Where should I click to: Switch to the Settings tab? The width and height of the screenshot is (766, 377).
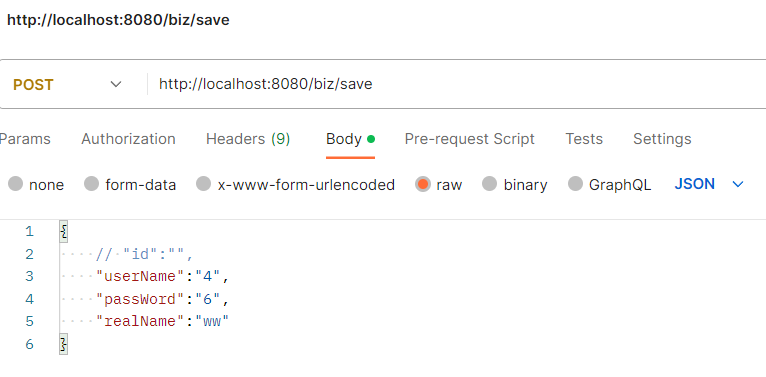tap(662, 139)
